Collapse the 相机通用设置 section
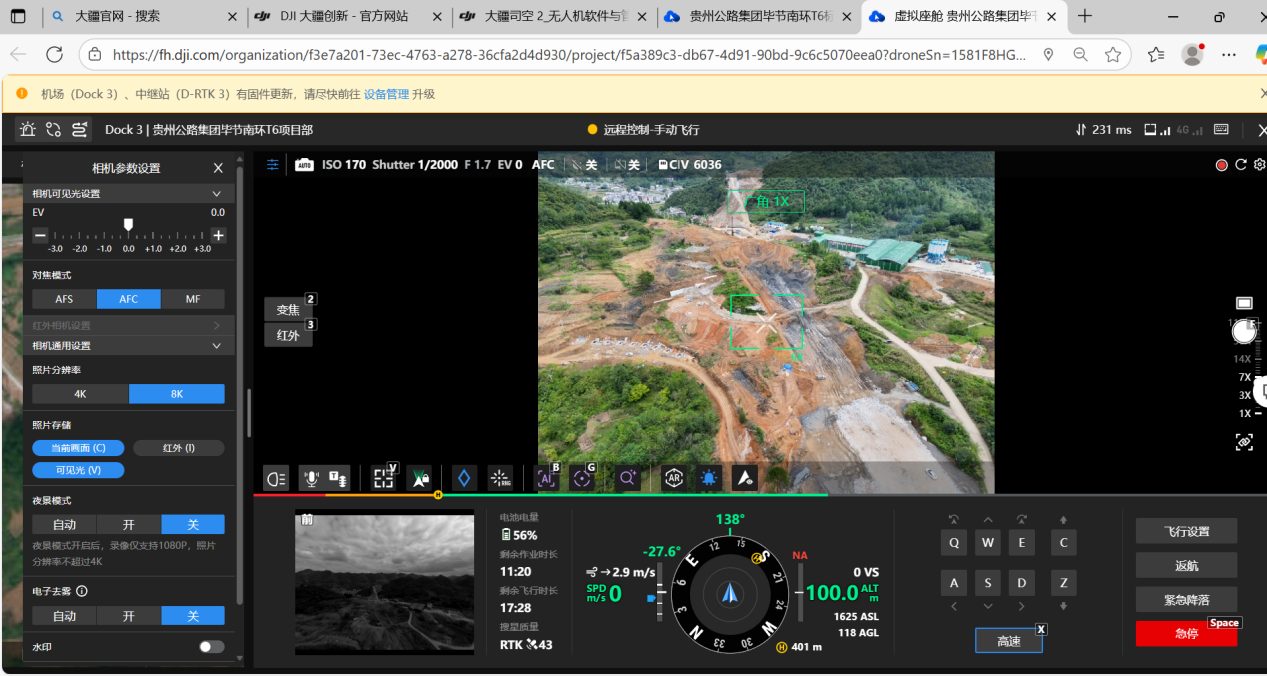Image resolution: width=1267 pixels, height=676 pixels. [216, 346]
